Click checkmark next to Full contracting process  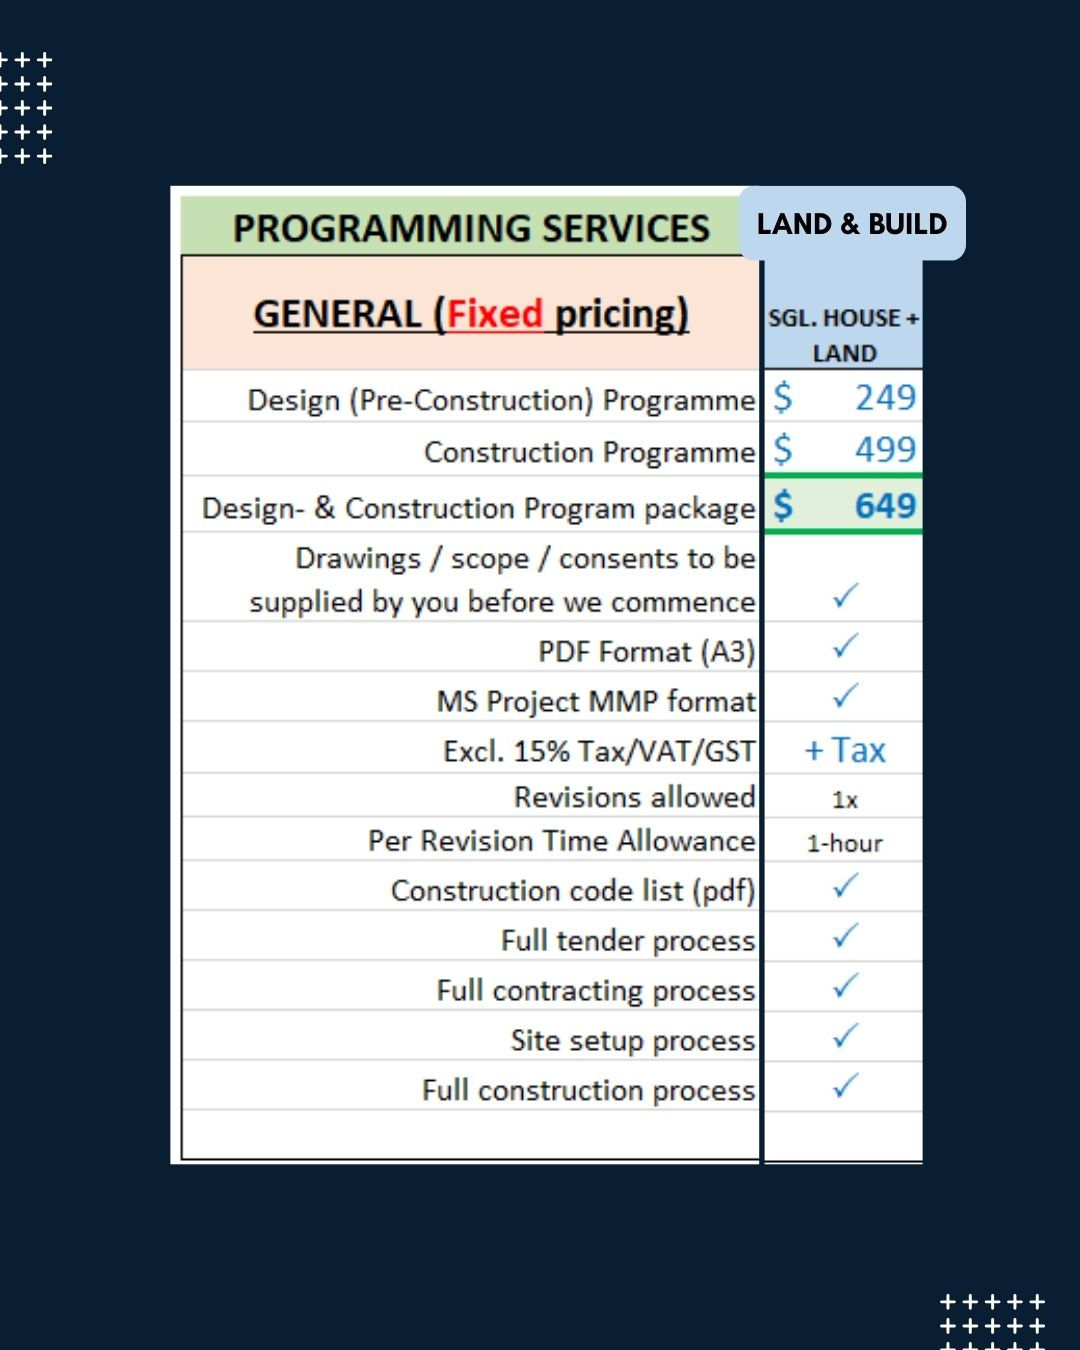pyautogui.click(x=845, y=986)
